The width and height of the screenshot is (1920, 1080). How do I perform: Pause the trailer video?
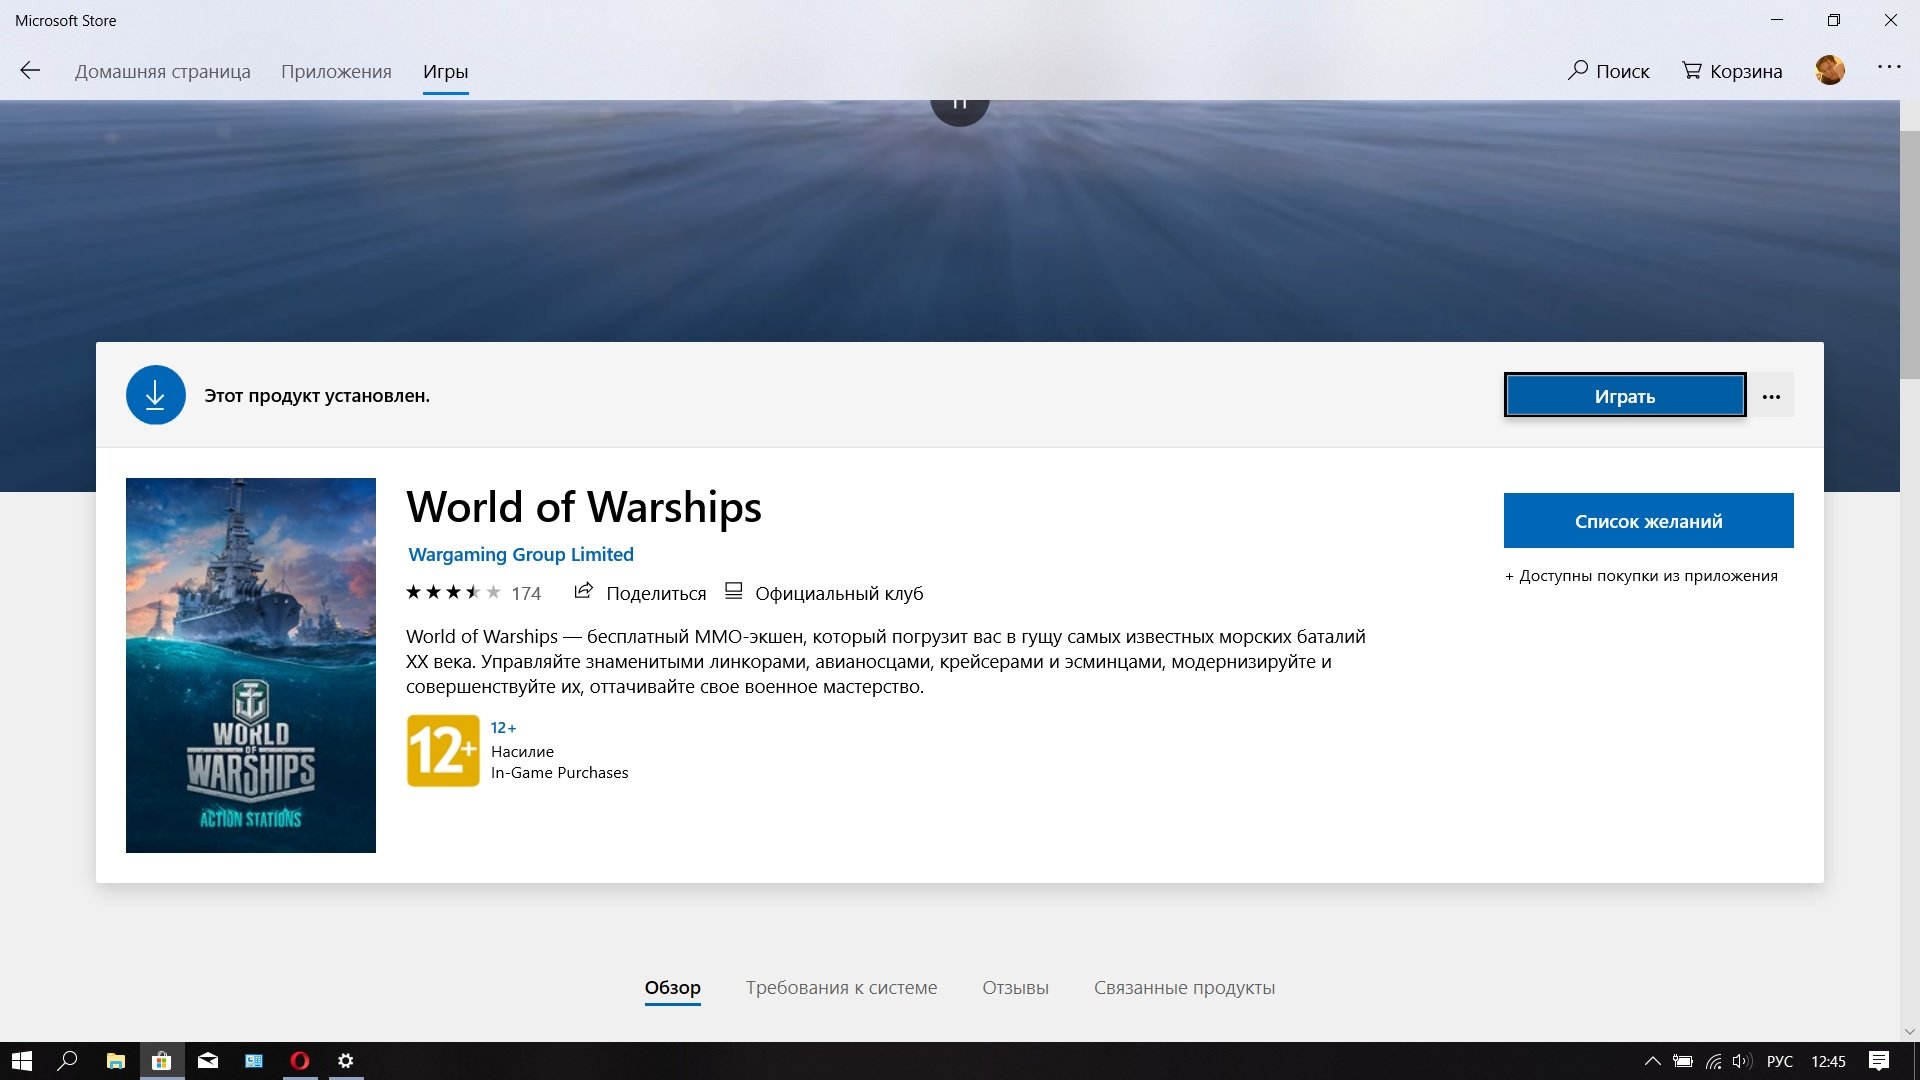click(x=959, y=106)
